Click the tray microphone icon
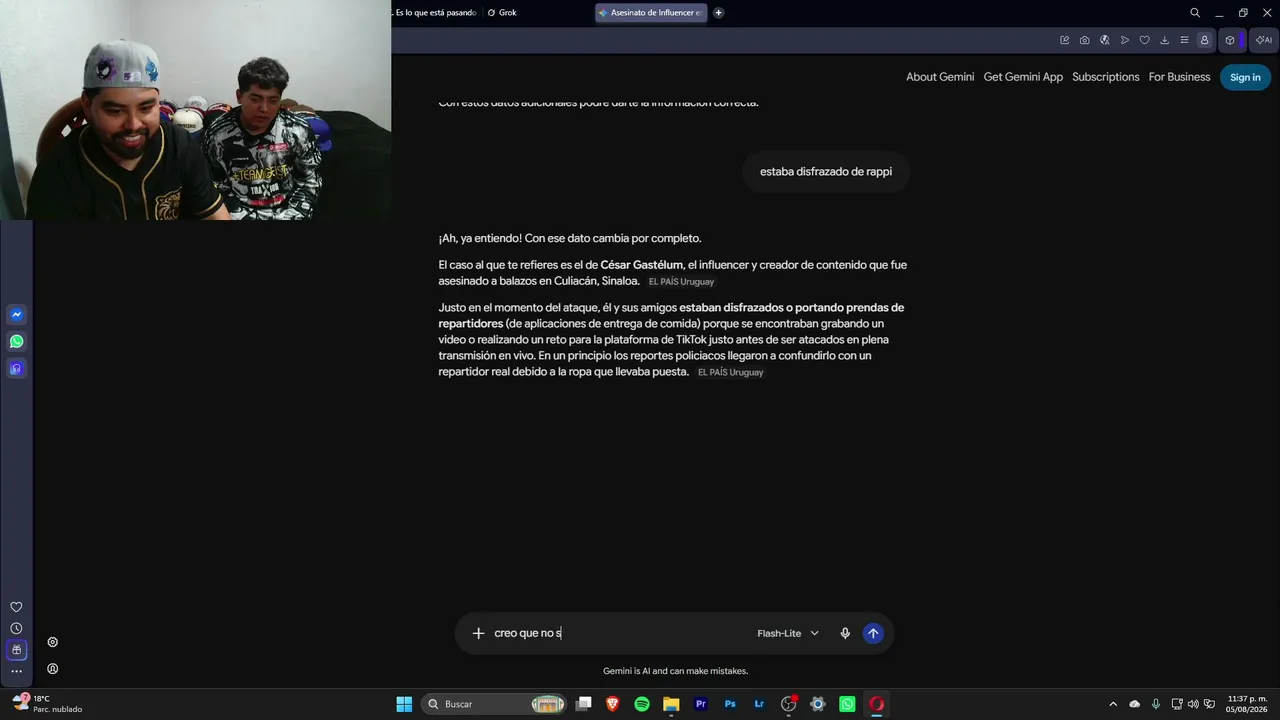The image size is (1280, 720). pos(1156,704)
